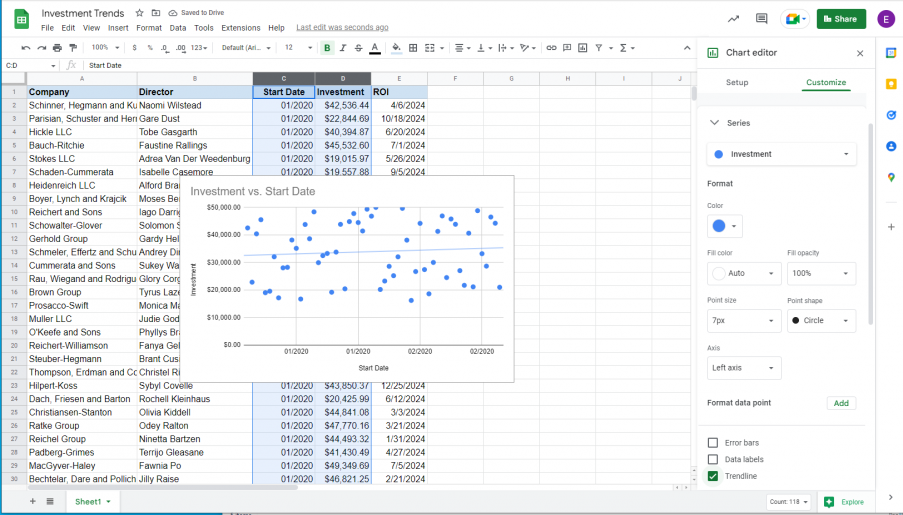Click the Share button
This screenshot has width=903, height=515.
pyautogui.click(x=841, y=19)
